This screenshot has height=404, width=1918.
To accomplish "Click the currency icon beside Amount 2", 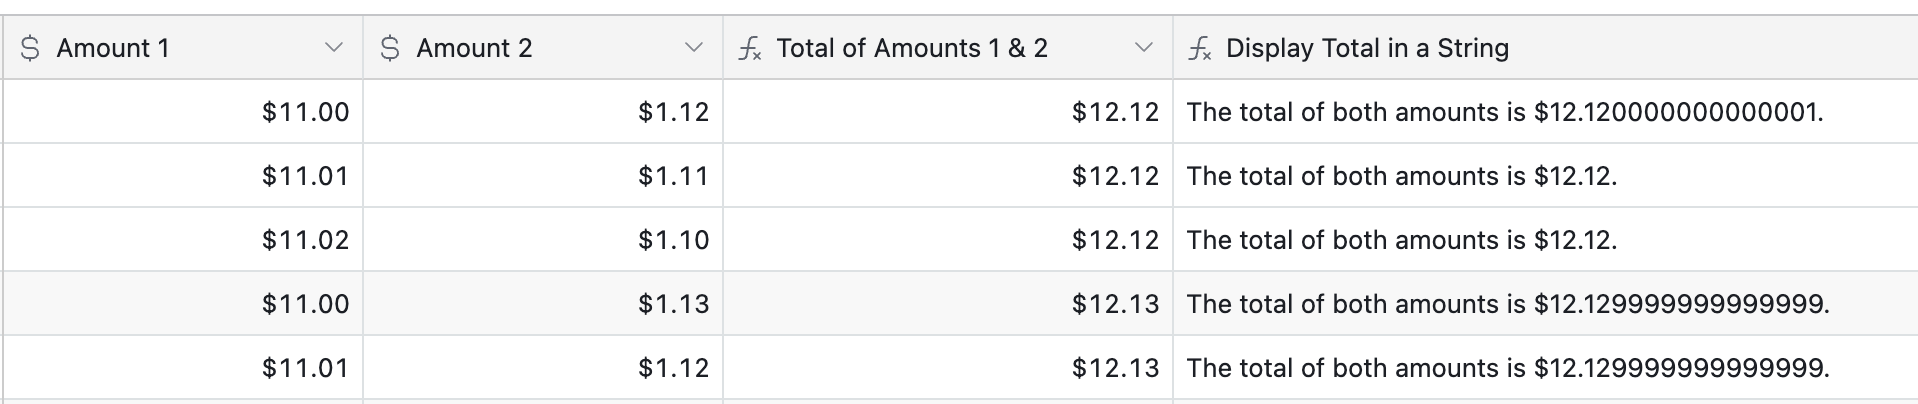I will click(390, 48).
